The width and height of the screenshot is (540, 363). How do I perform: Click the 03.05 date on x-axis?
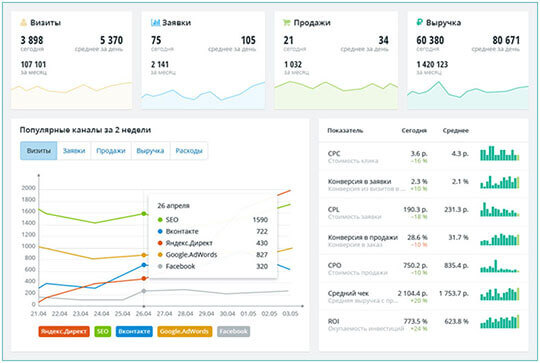[290, 314]
